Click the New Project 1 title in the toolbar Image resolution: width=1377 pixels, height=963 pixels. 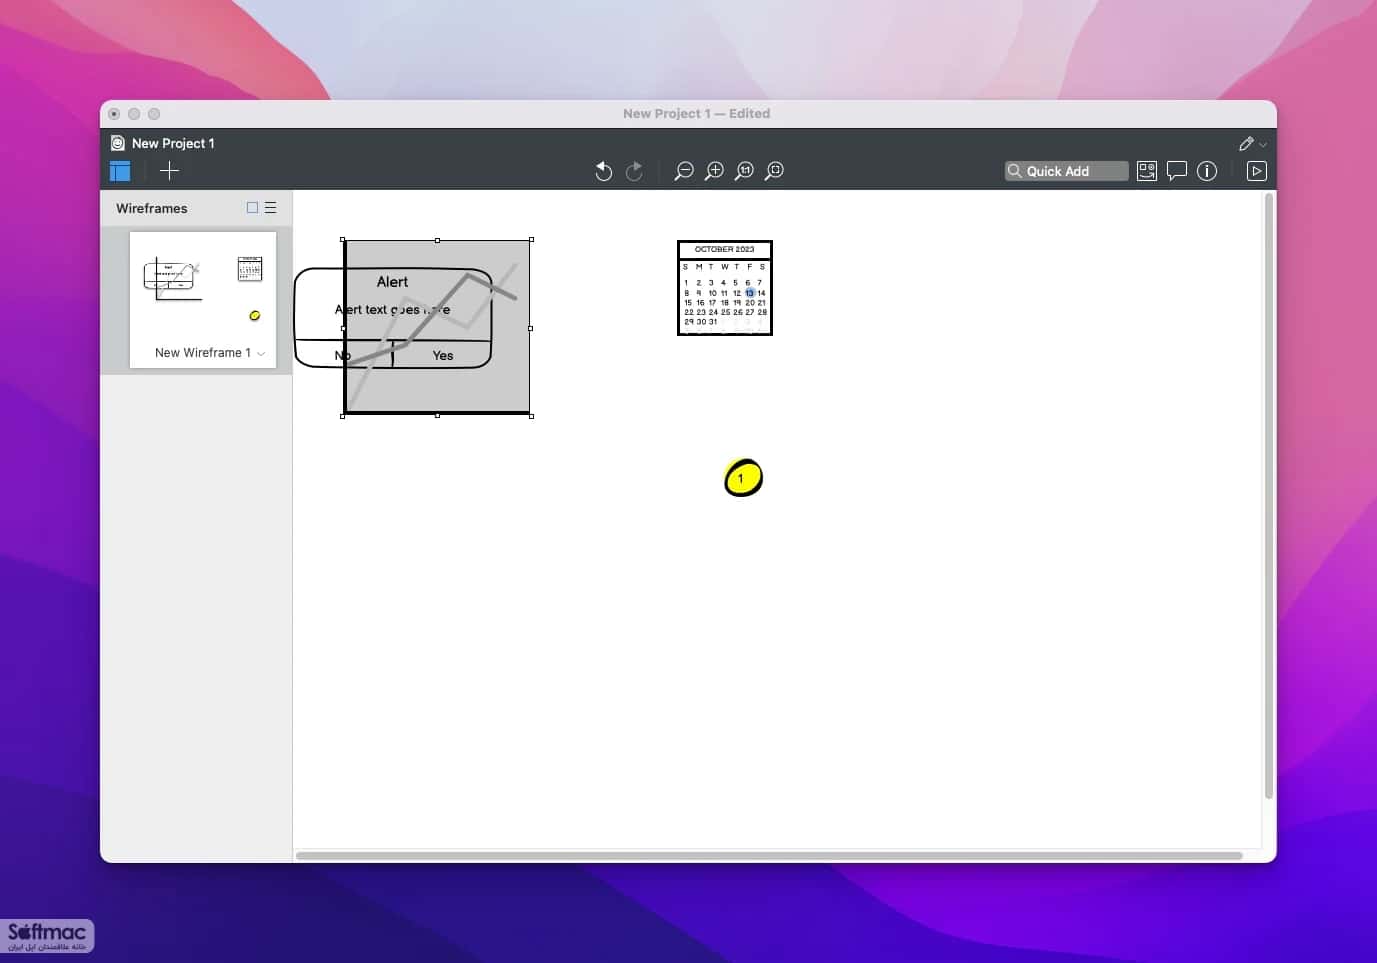click(x=173, y=143)
